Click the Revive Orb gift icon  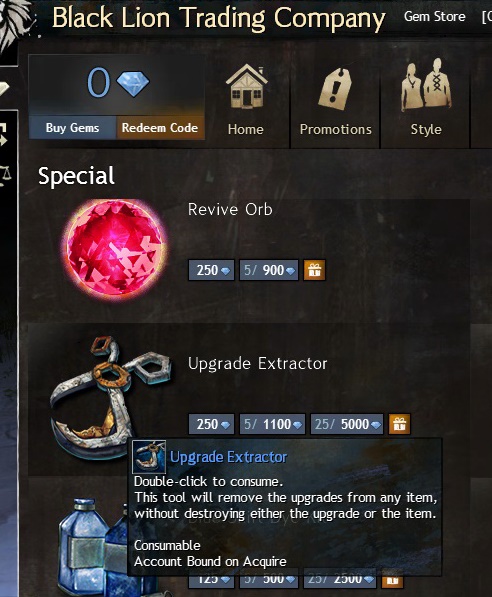coord(314,270)
